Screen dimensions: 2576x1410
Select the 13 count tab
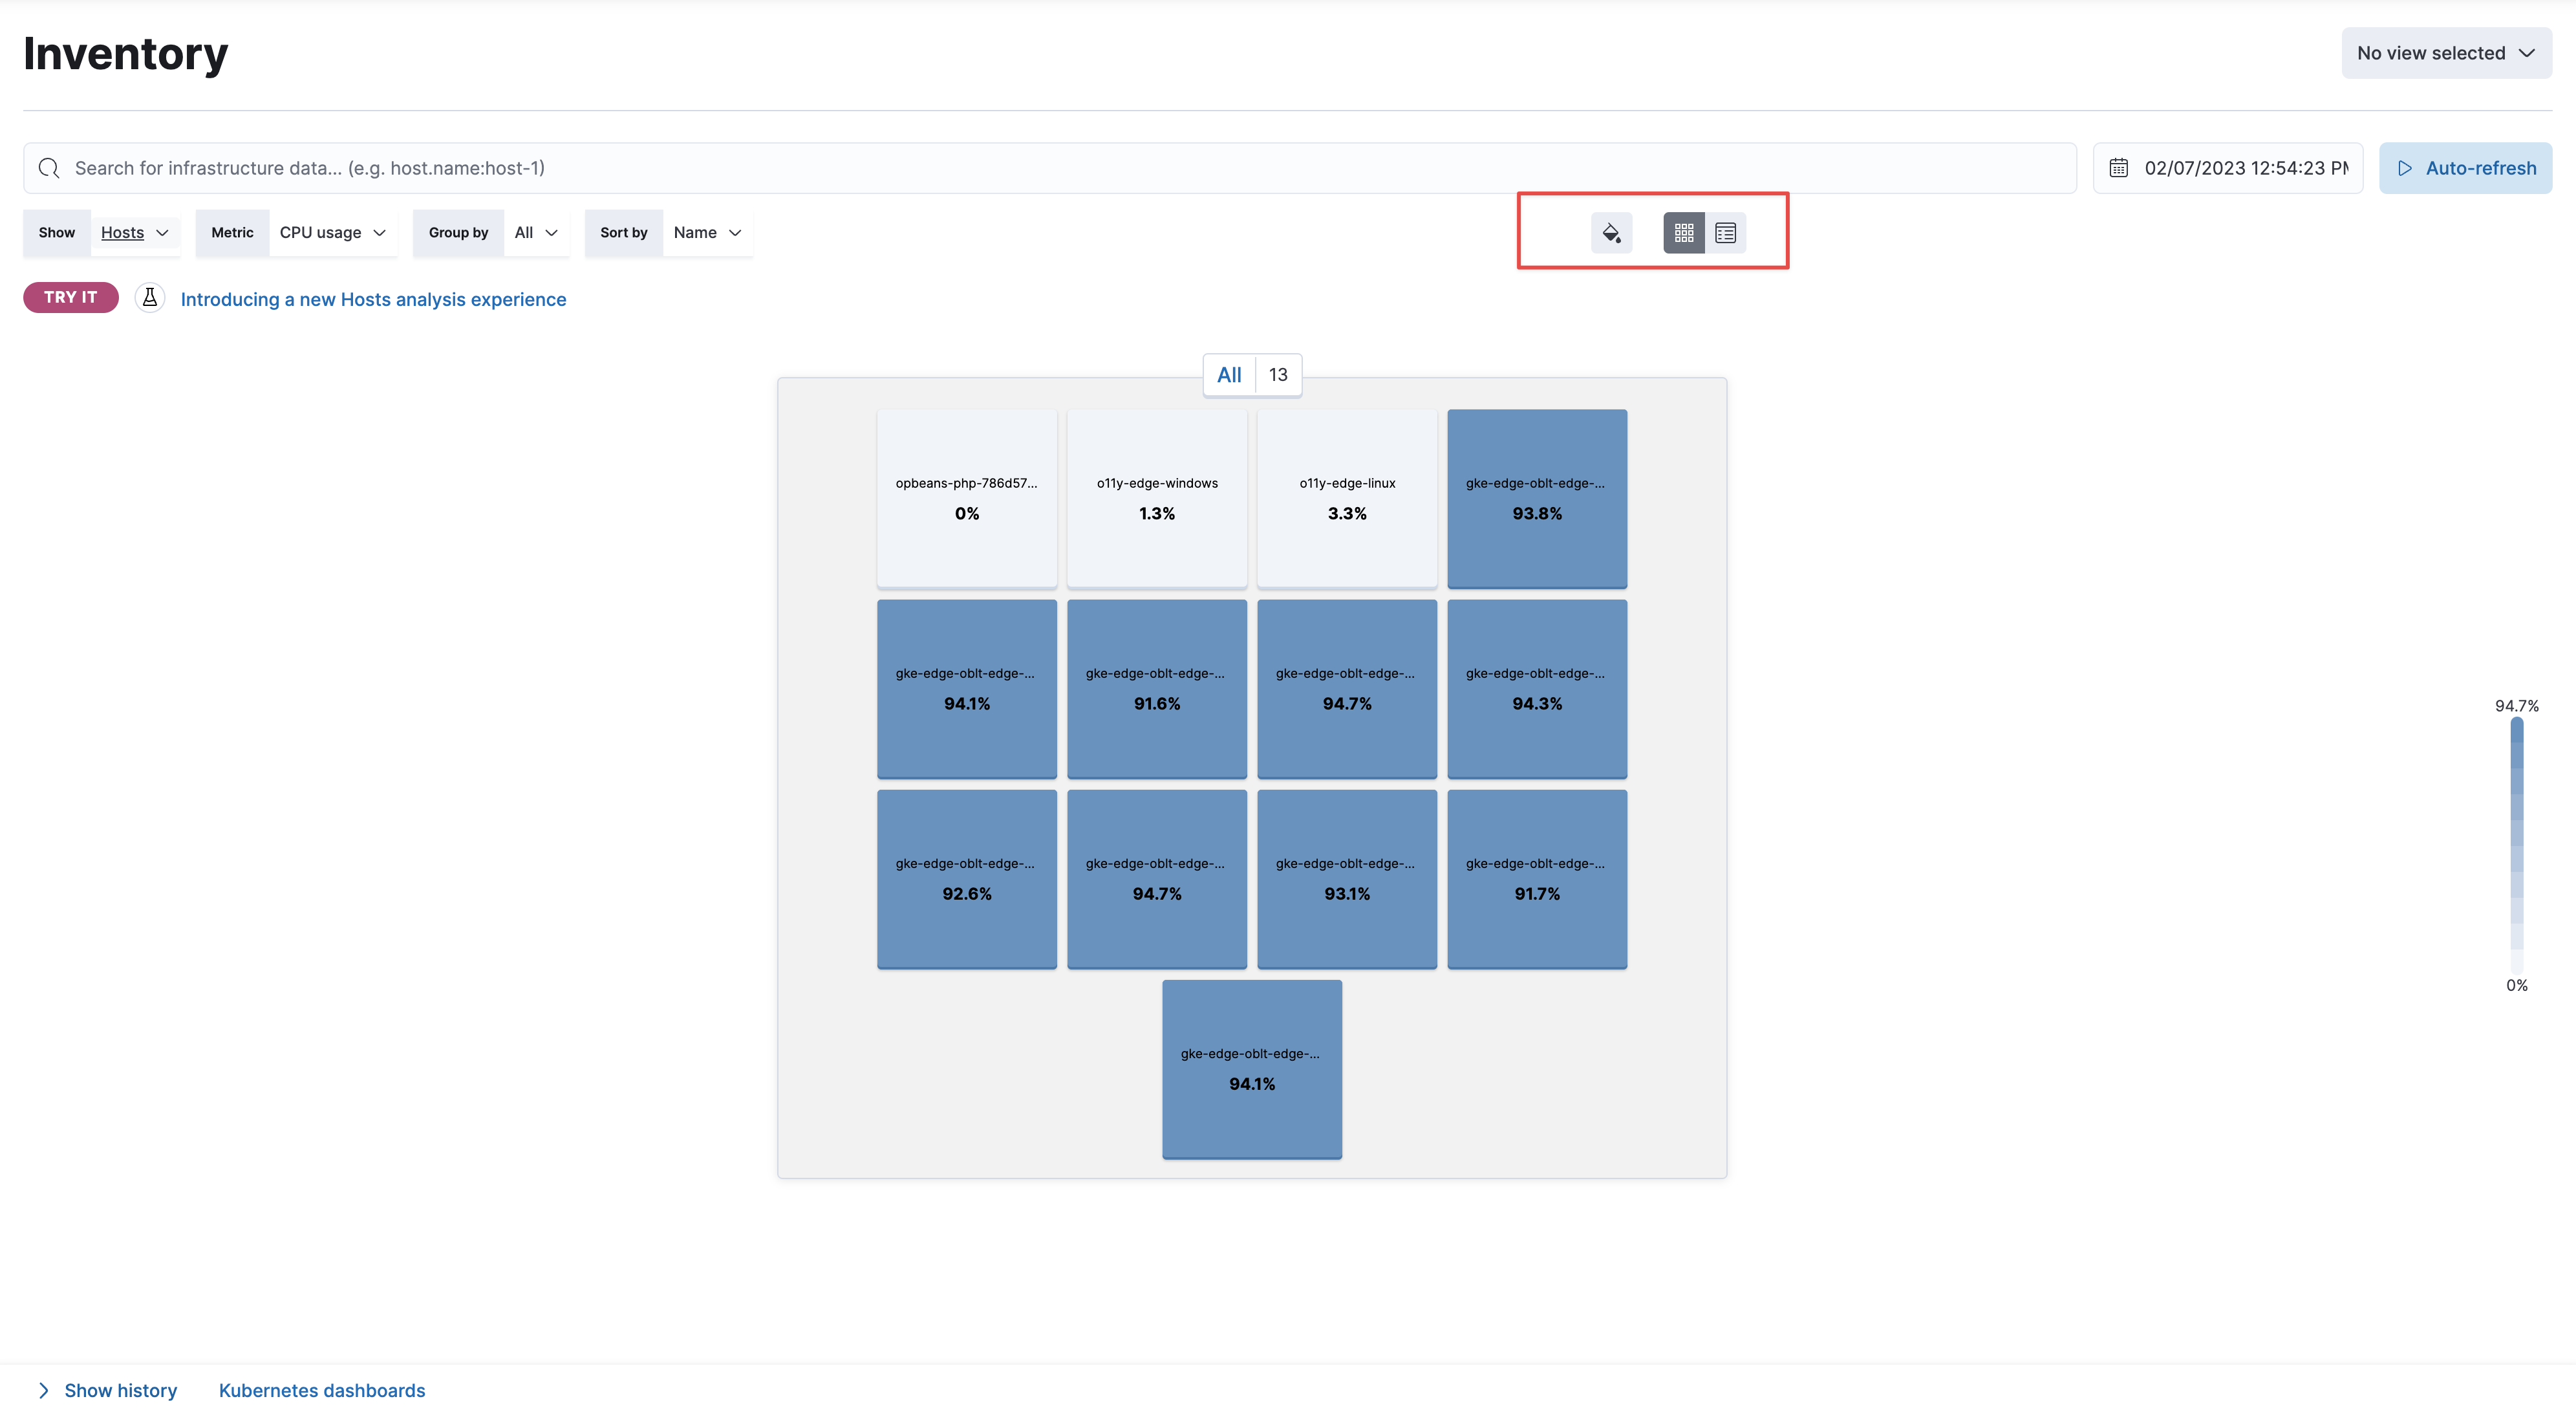point(1277,374)
